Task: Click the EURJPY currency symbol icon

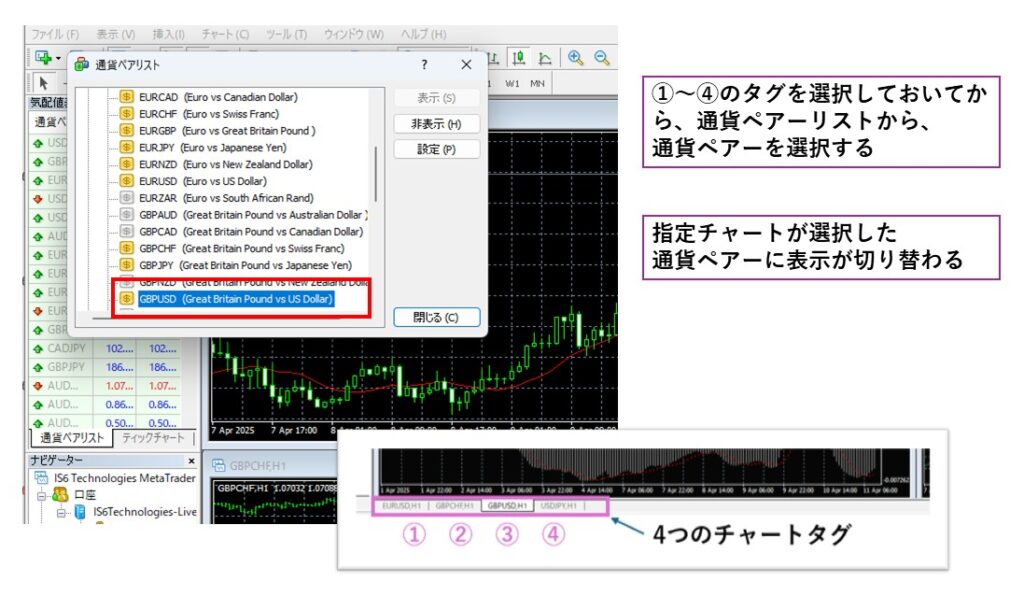Action: [x=127, y=147]
